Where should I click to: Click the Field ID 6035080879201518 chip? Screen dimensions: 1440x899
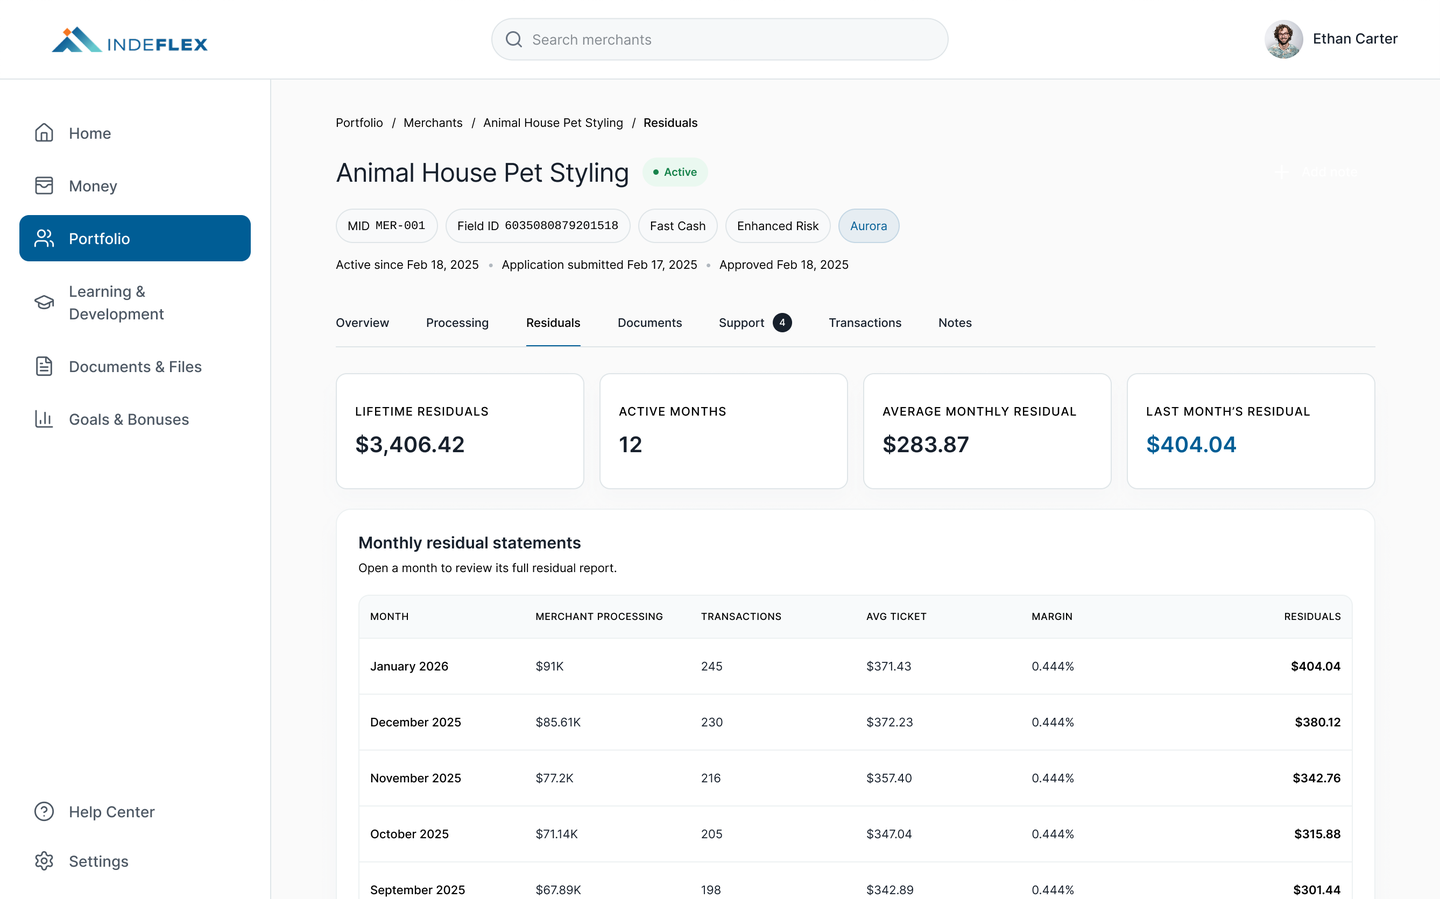pos(538,226)
